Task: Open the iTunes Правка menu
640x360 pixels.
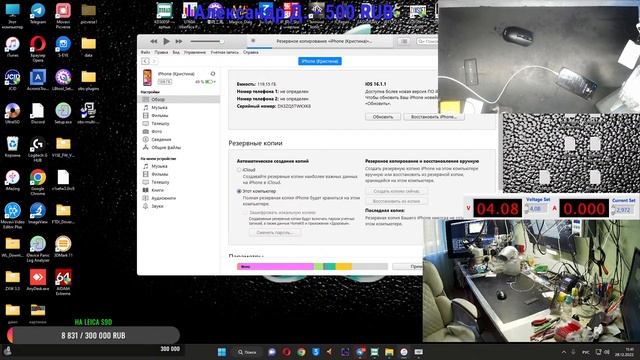Action: [x=161, y=52]
